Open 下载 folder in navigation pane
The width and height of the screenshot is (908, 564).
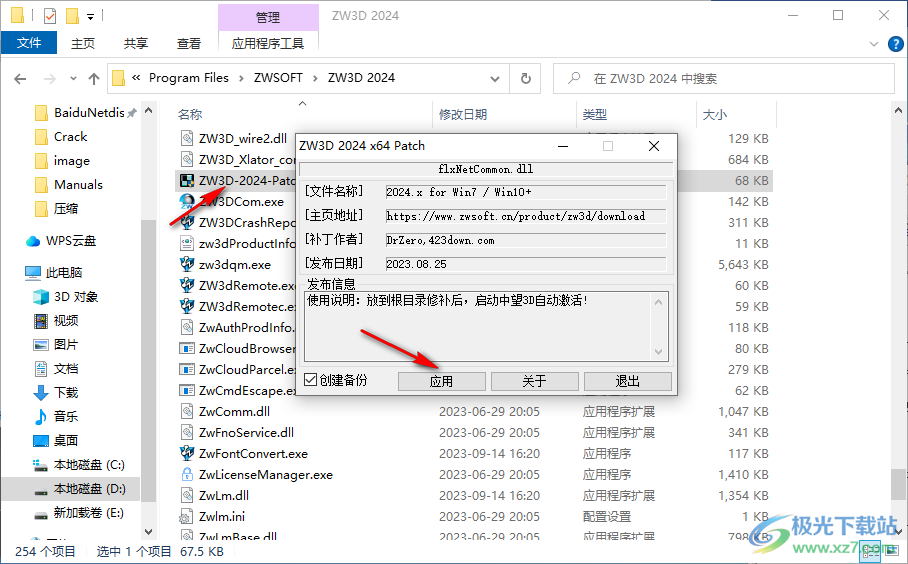[65, 393]
